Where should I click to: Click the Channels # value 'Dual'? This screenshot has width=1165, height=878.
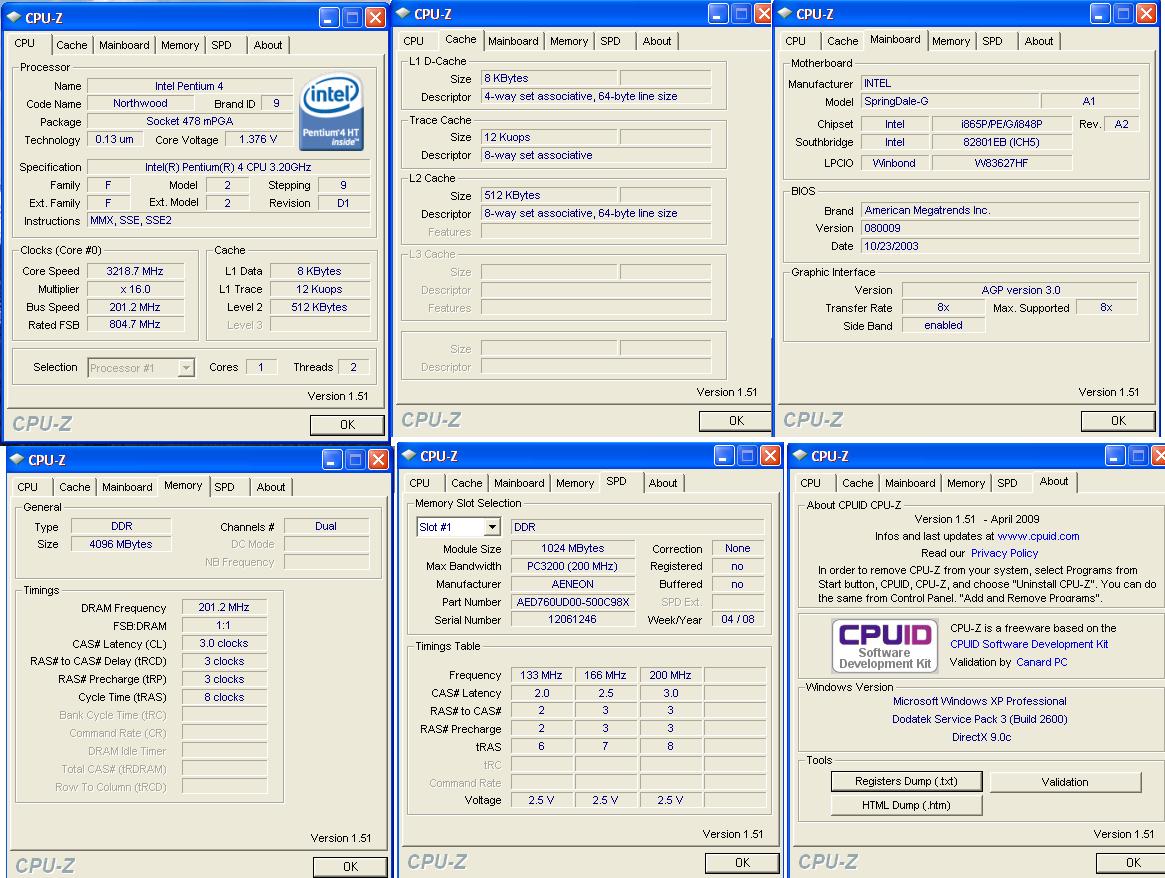(326, 526)
